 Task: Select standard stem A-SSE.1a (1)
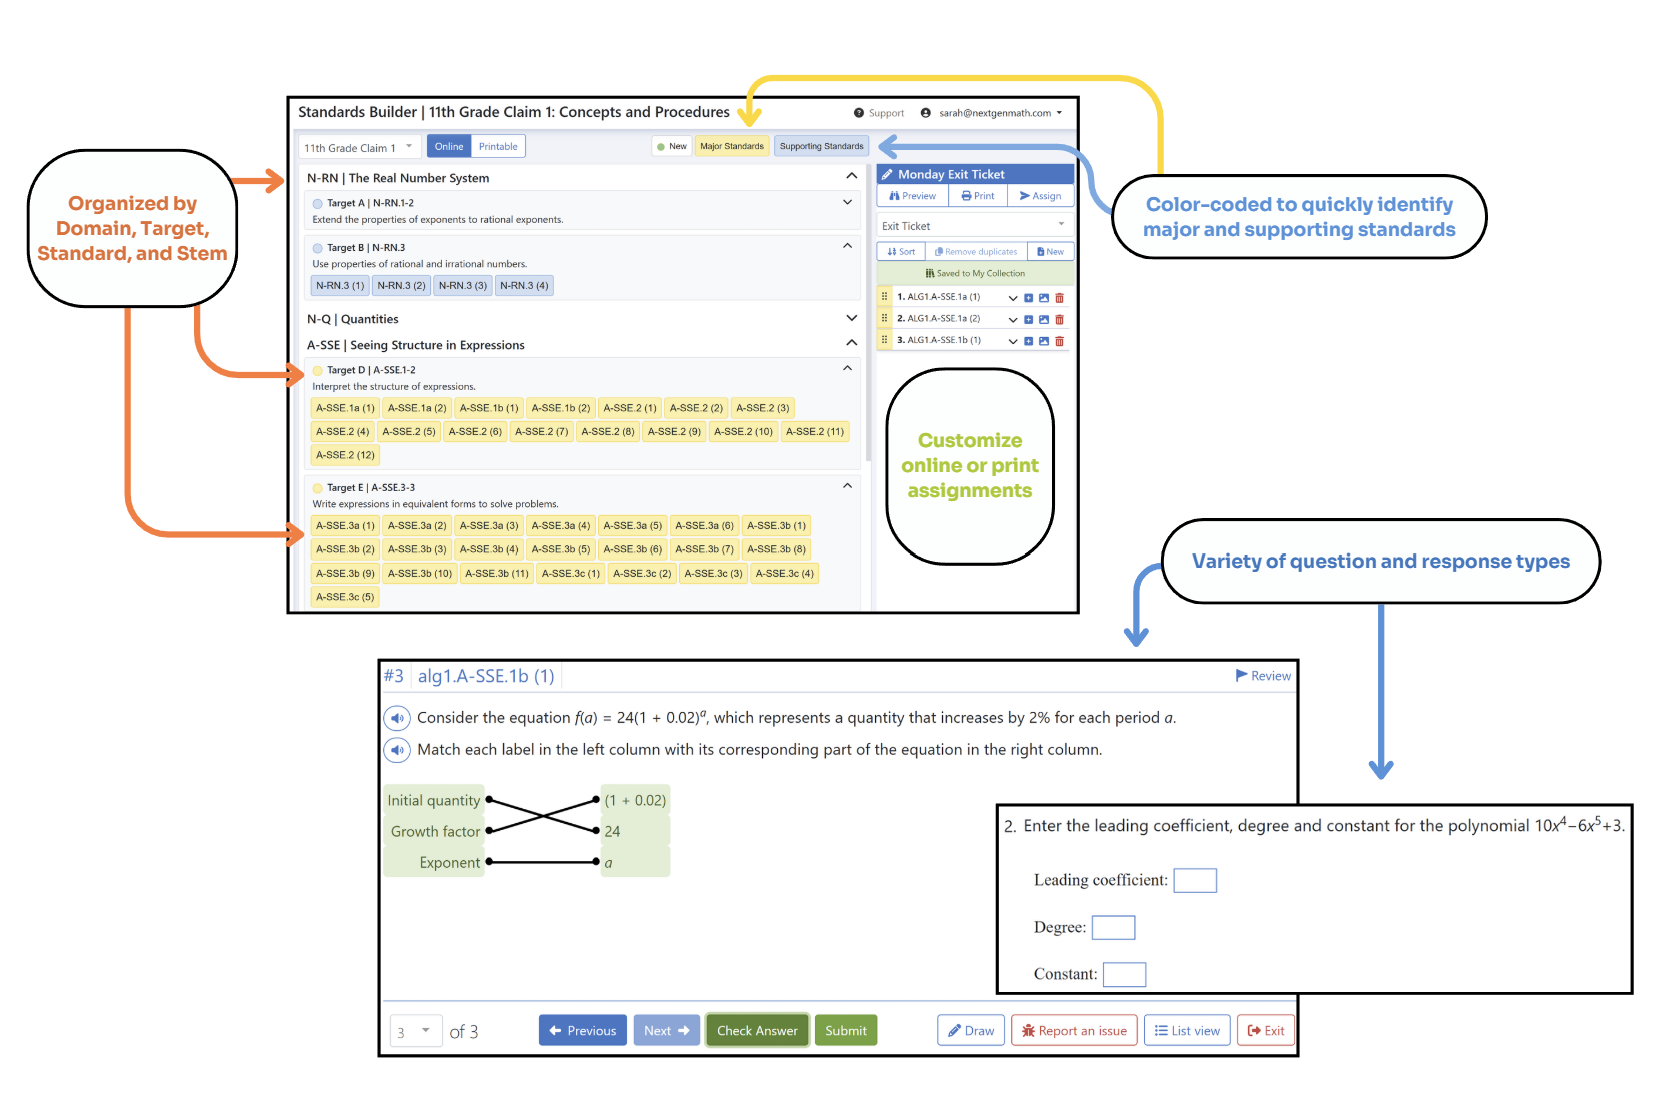[345, 408]
